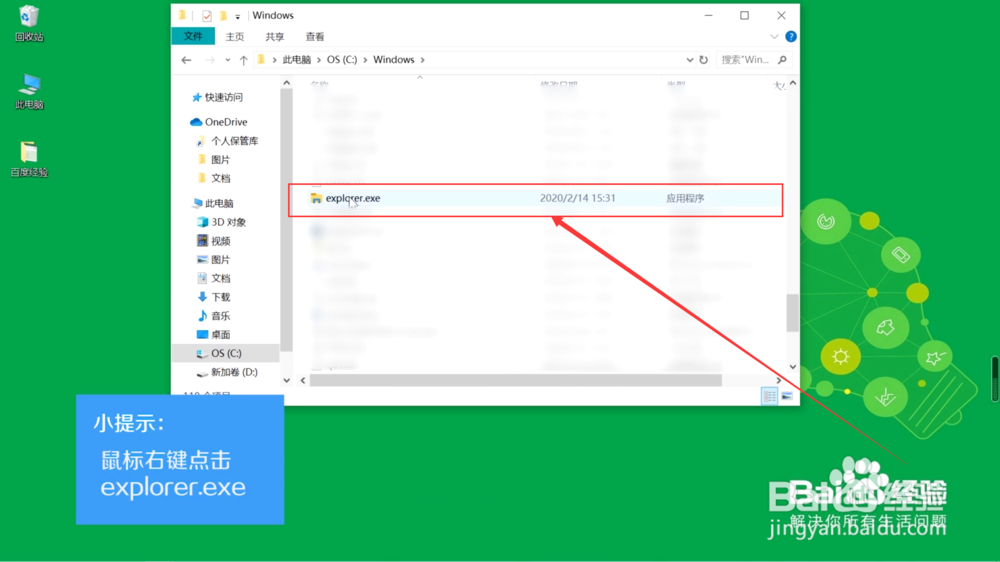
Task: Select 视频 under 此电脑
Action: pos(214,240)
